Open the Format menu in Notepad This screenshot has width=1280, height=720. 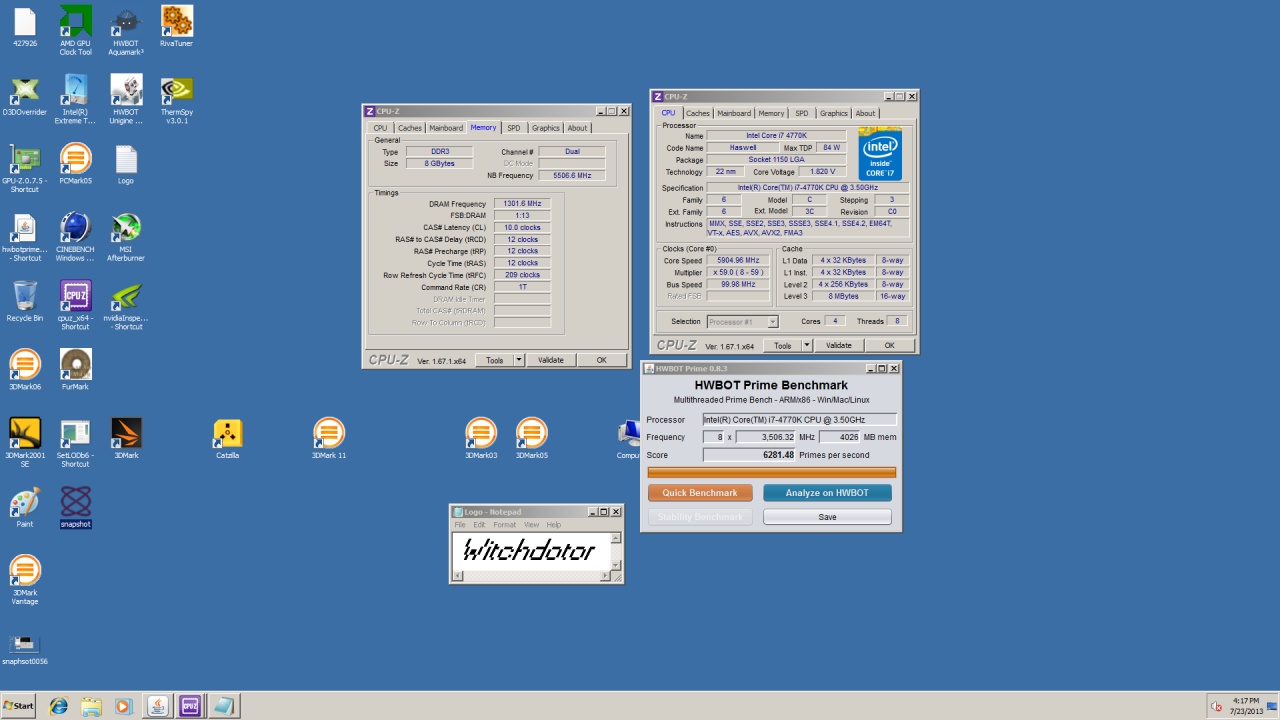[504, 525]
